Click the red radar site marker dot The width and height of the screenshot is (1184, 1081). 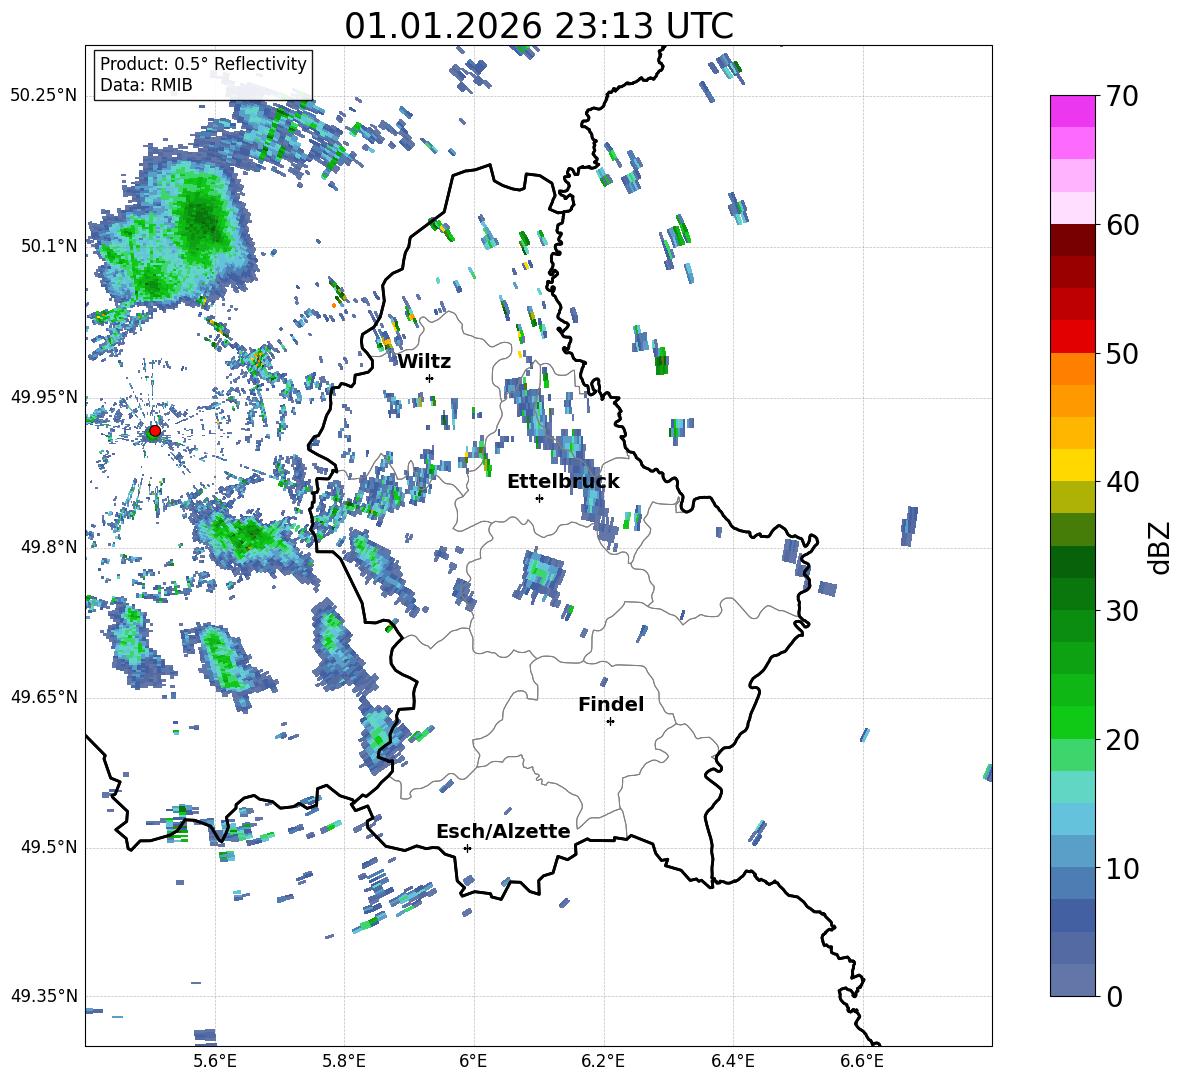tap(155, 430)
